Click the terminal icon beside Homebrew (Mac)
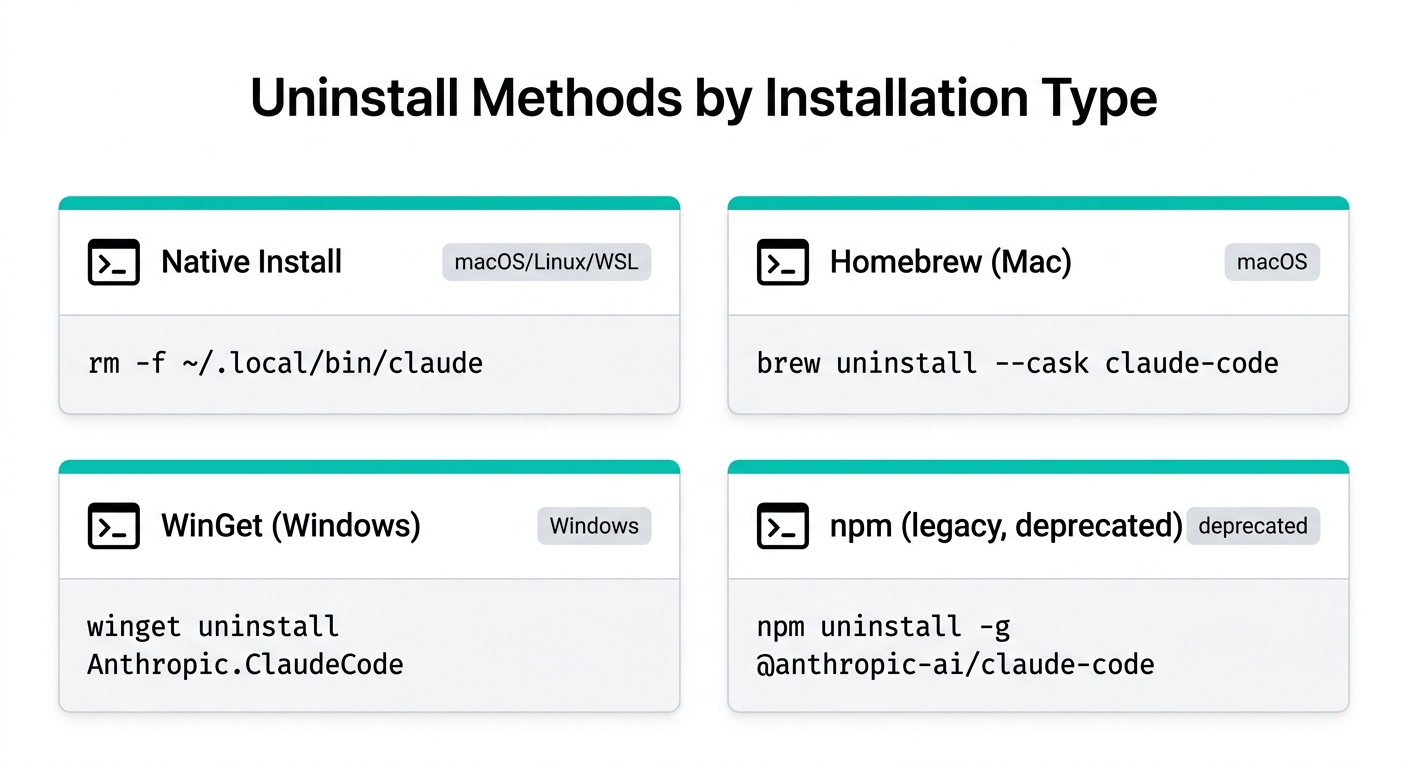Viewport: 1408px width, 768px height. tap(782, 263)
